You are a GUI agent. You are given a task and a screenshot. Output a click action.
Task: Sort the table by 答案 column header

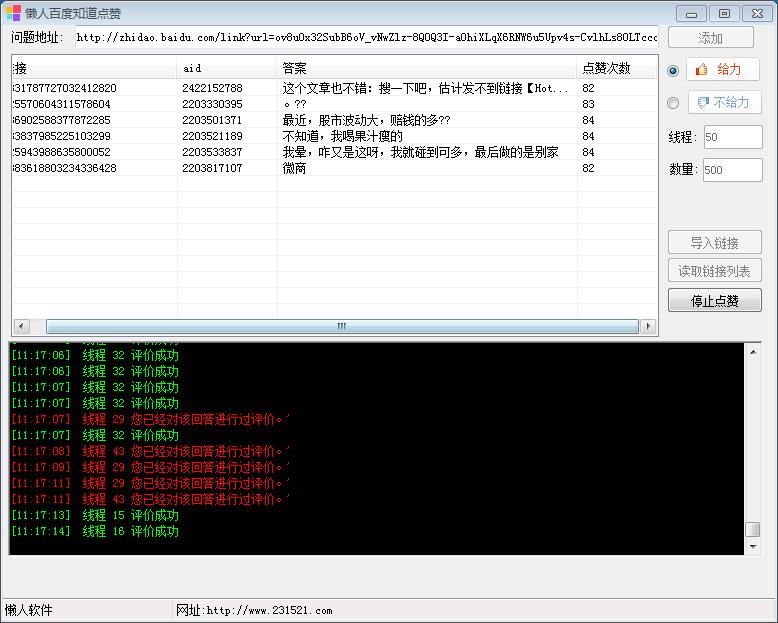coord(427,68)
